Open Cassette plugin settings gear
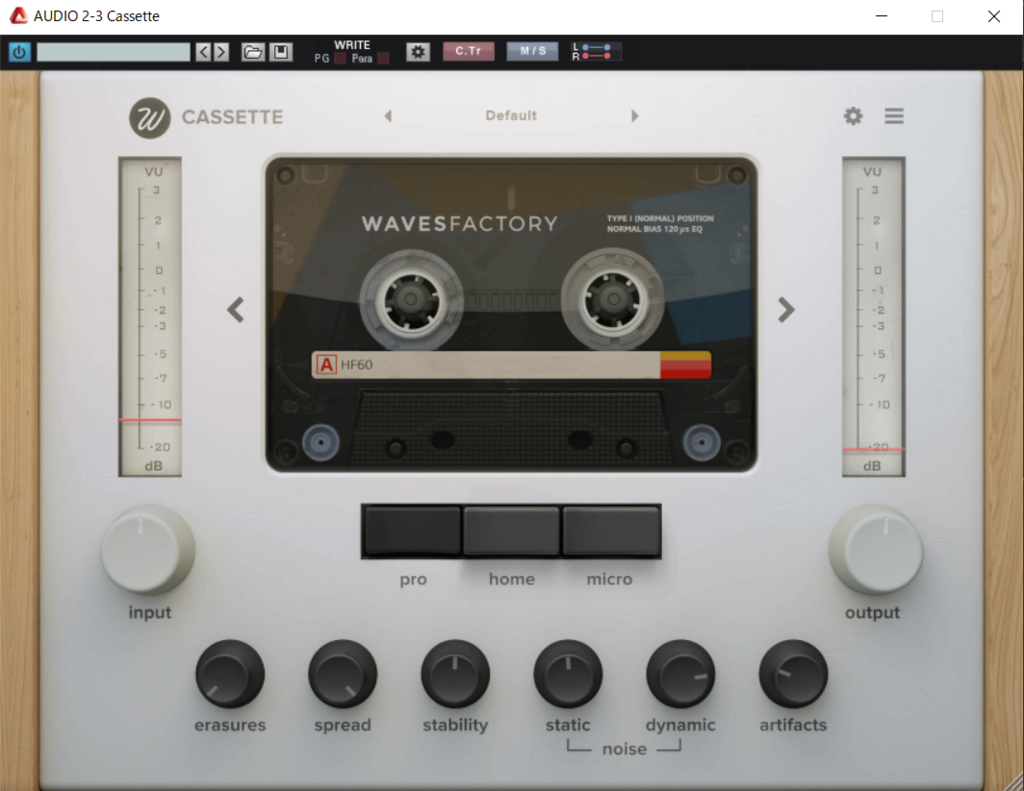1024x791 pixels. click(853, 116)
